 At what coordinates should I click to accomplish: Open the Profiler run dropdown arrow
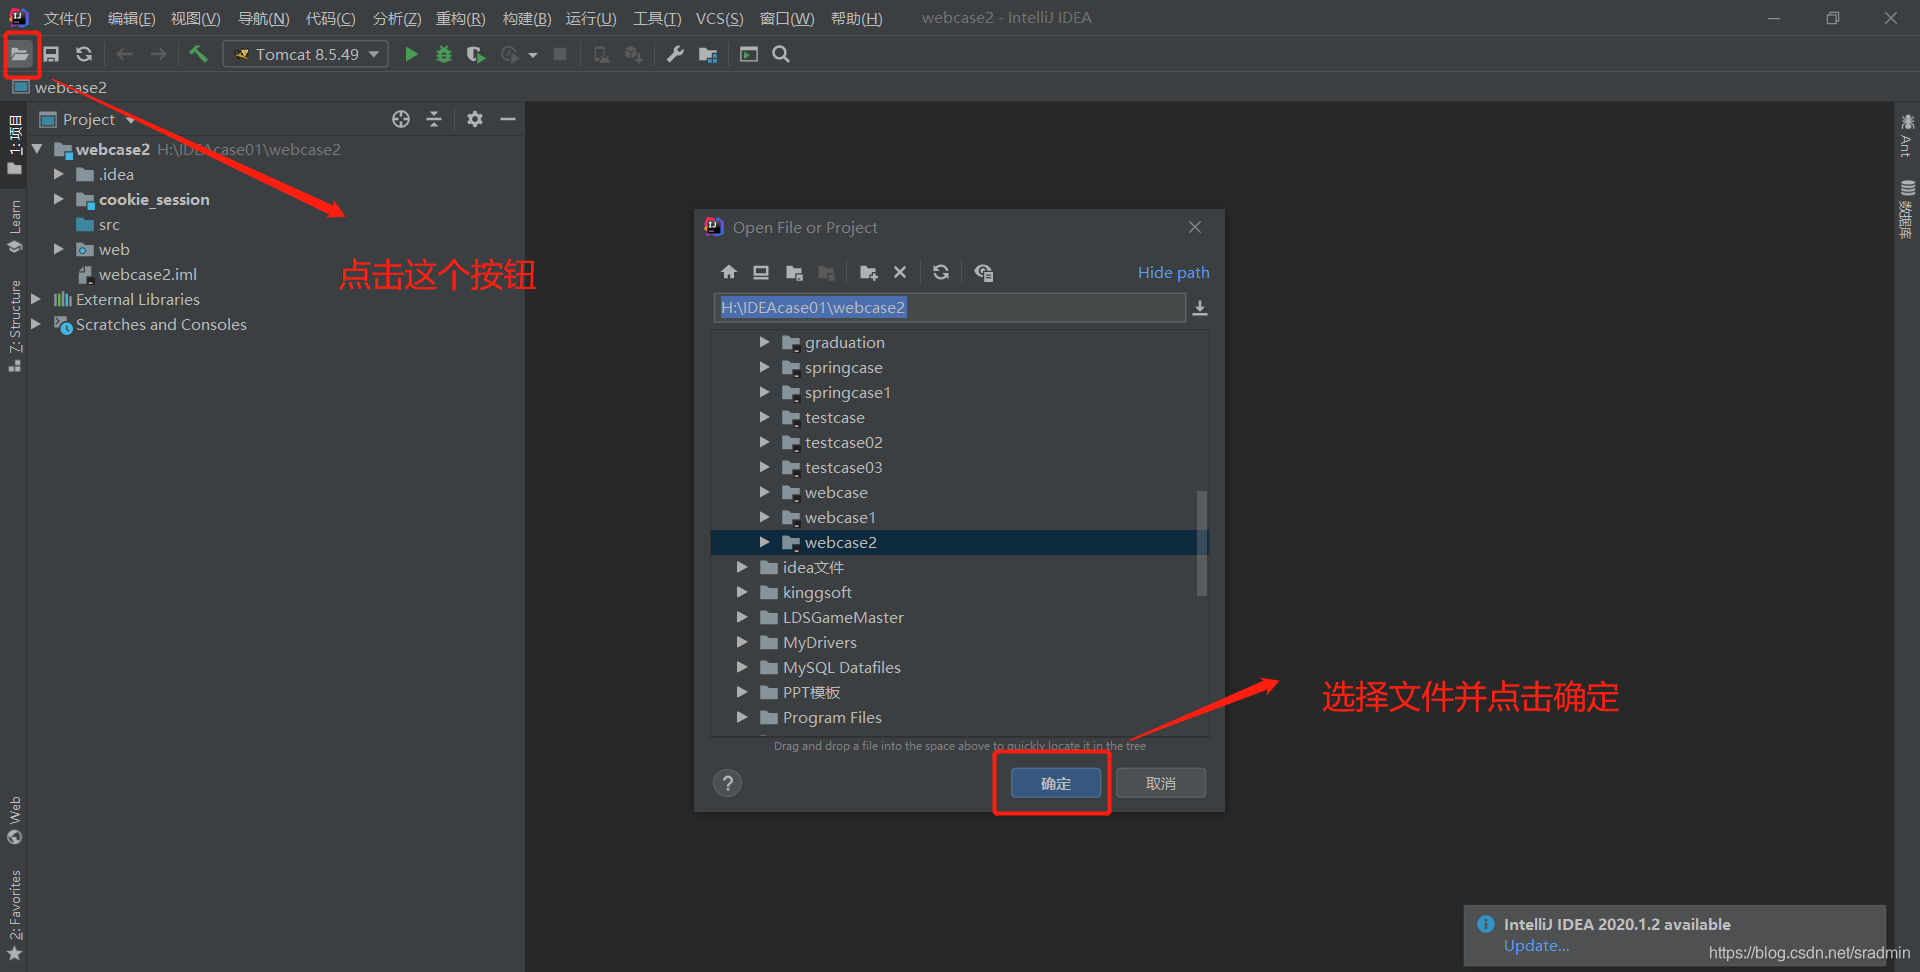coord(533,55)
